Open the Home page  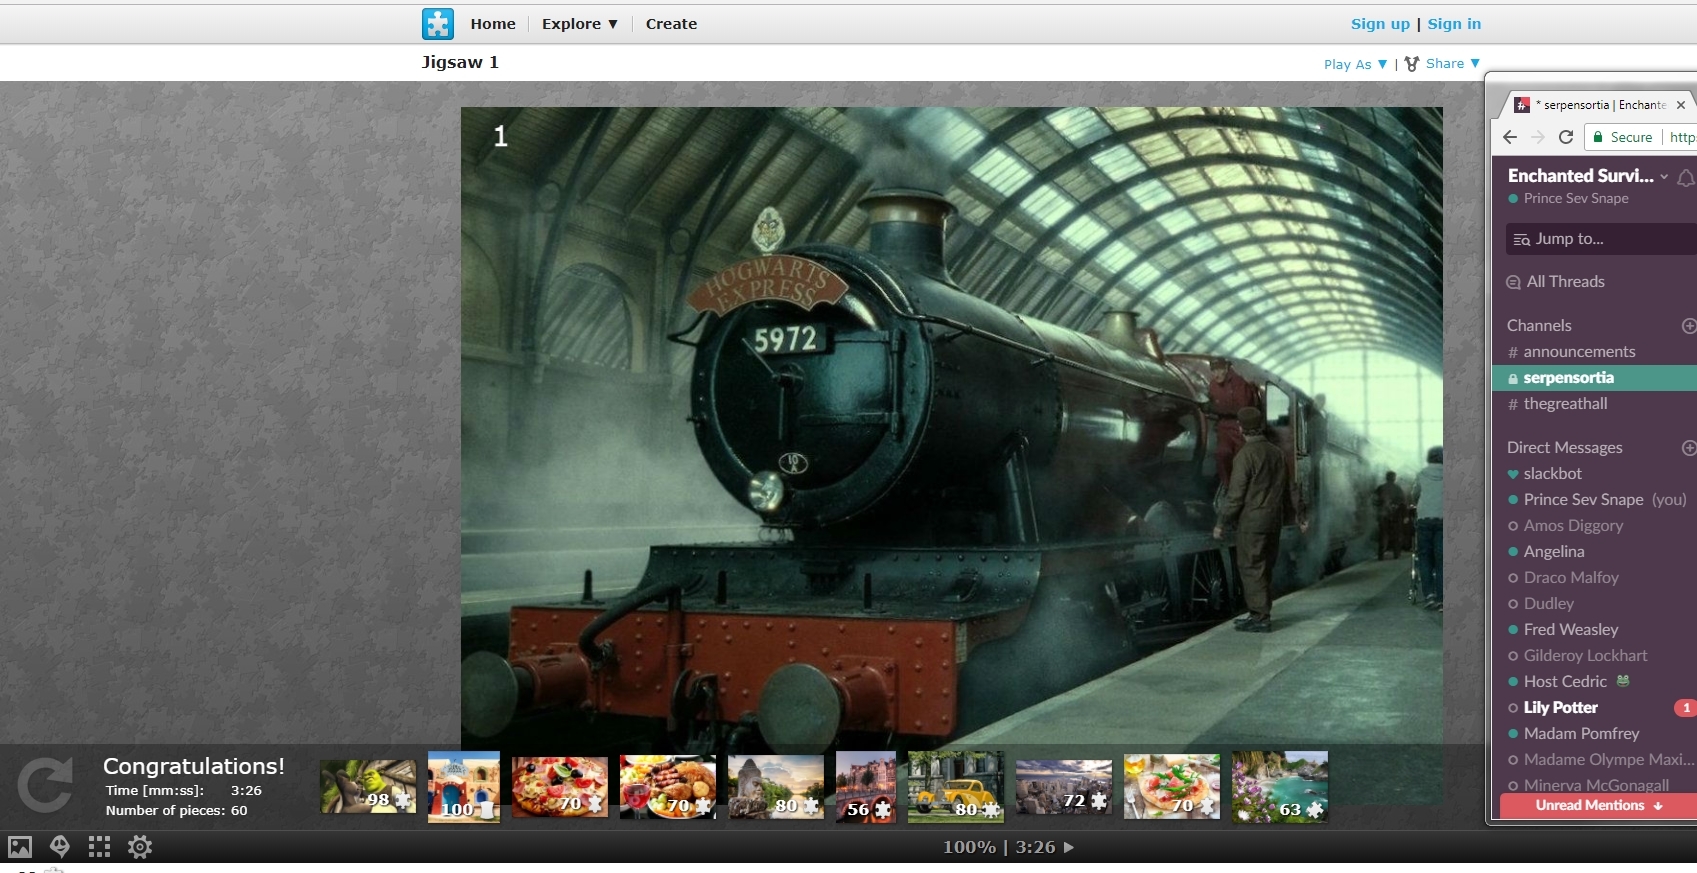pyautogui.click(x=493, y=24)
